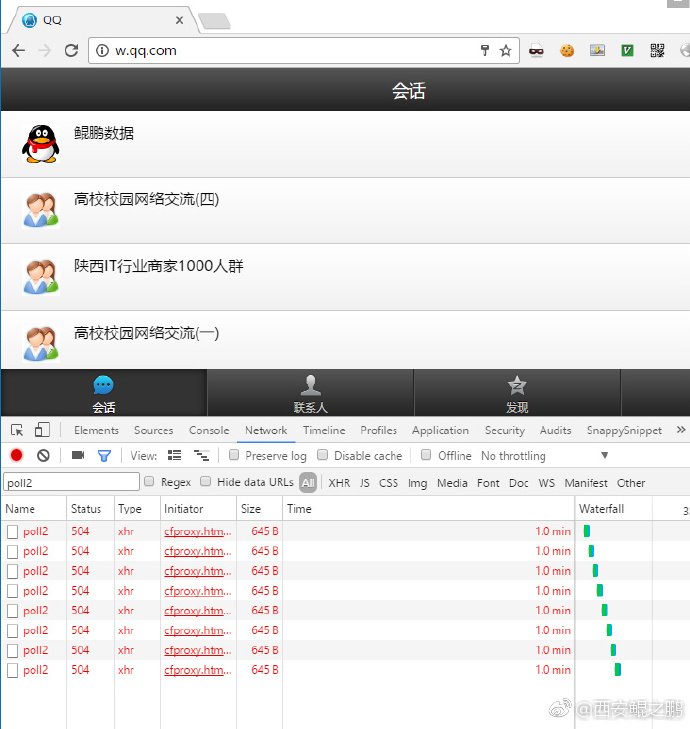
Task: Close the QQ browser tab
Action: 179,20
